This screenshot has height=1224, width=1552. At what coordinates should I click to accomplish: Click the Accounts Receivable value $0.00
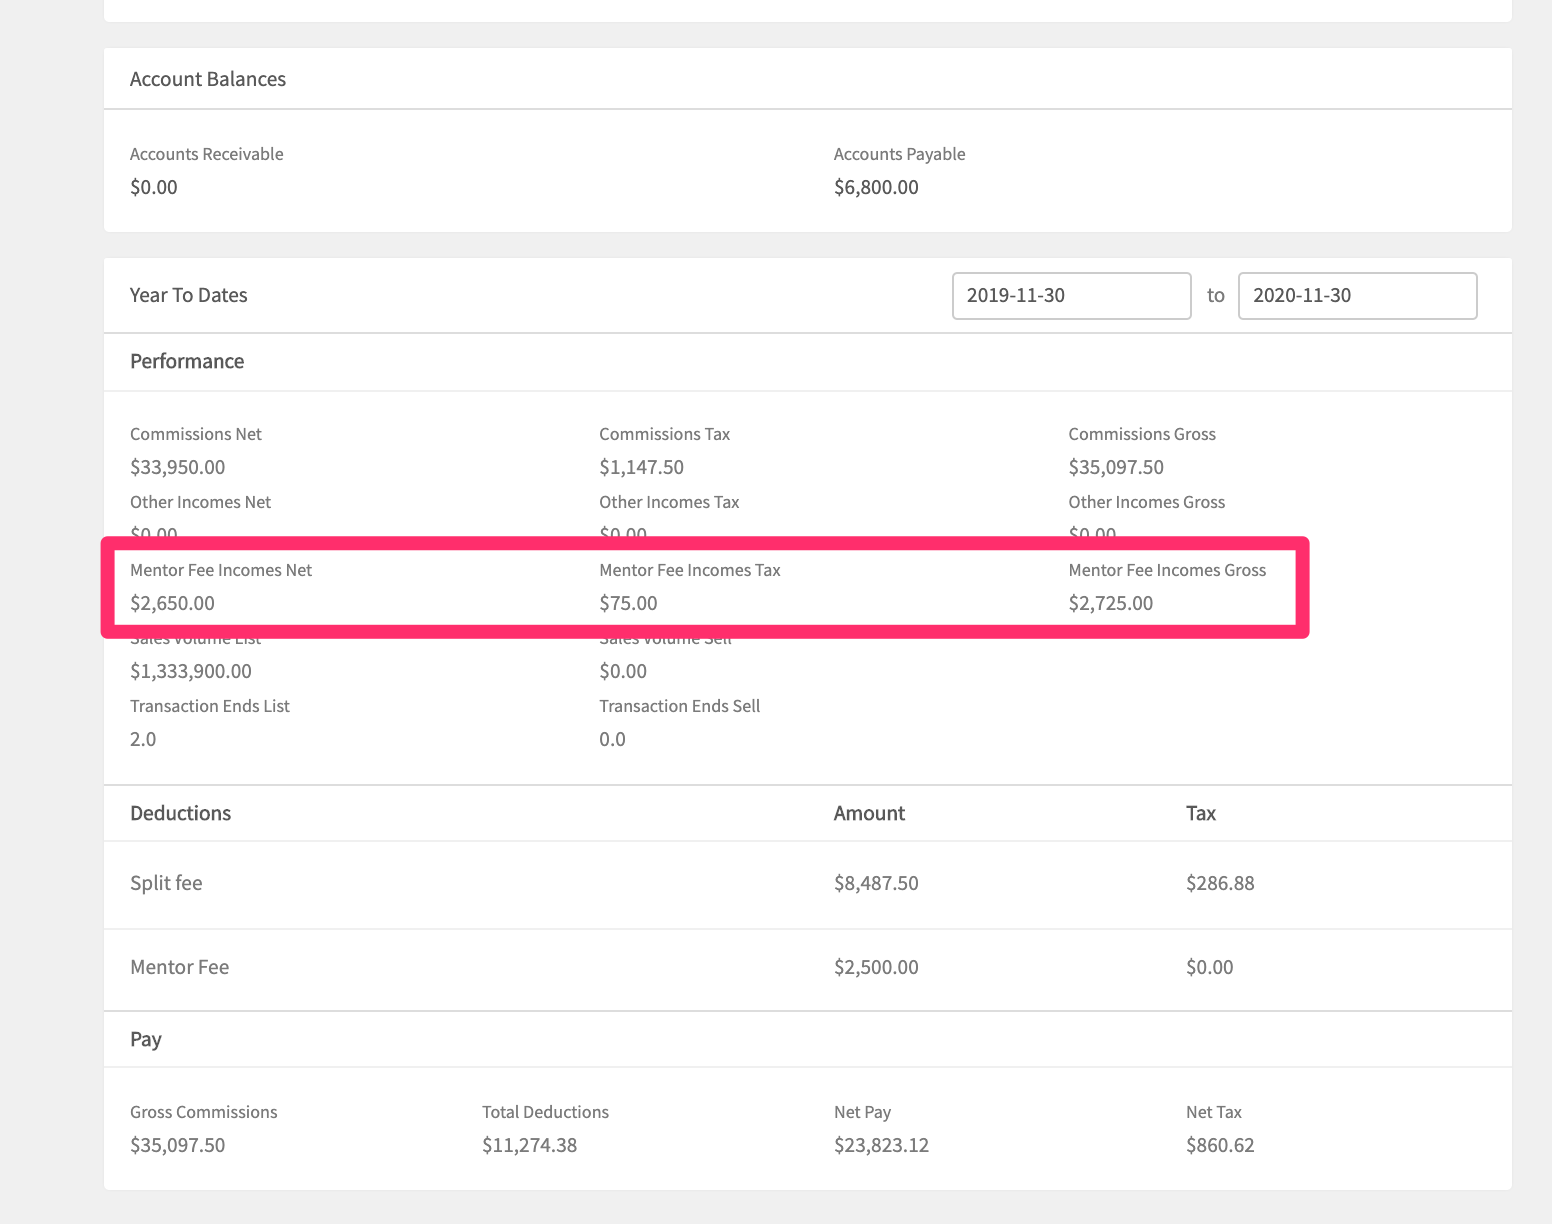coord(154,187)
